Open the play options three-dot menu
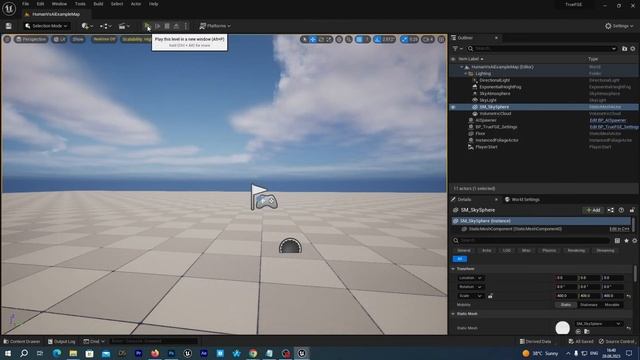Screen dimensions: 640x360 point(186,26)
